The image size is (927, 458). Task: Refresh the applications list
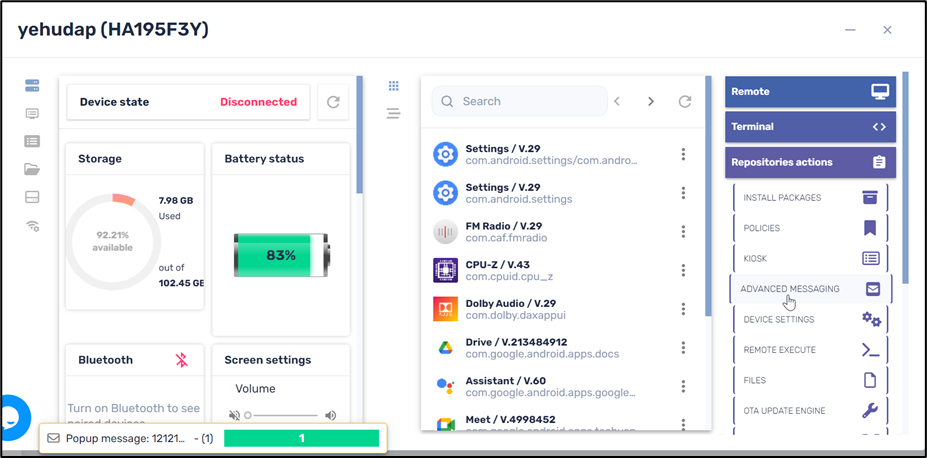(x=685, y=101)
